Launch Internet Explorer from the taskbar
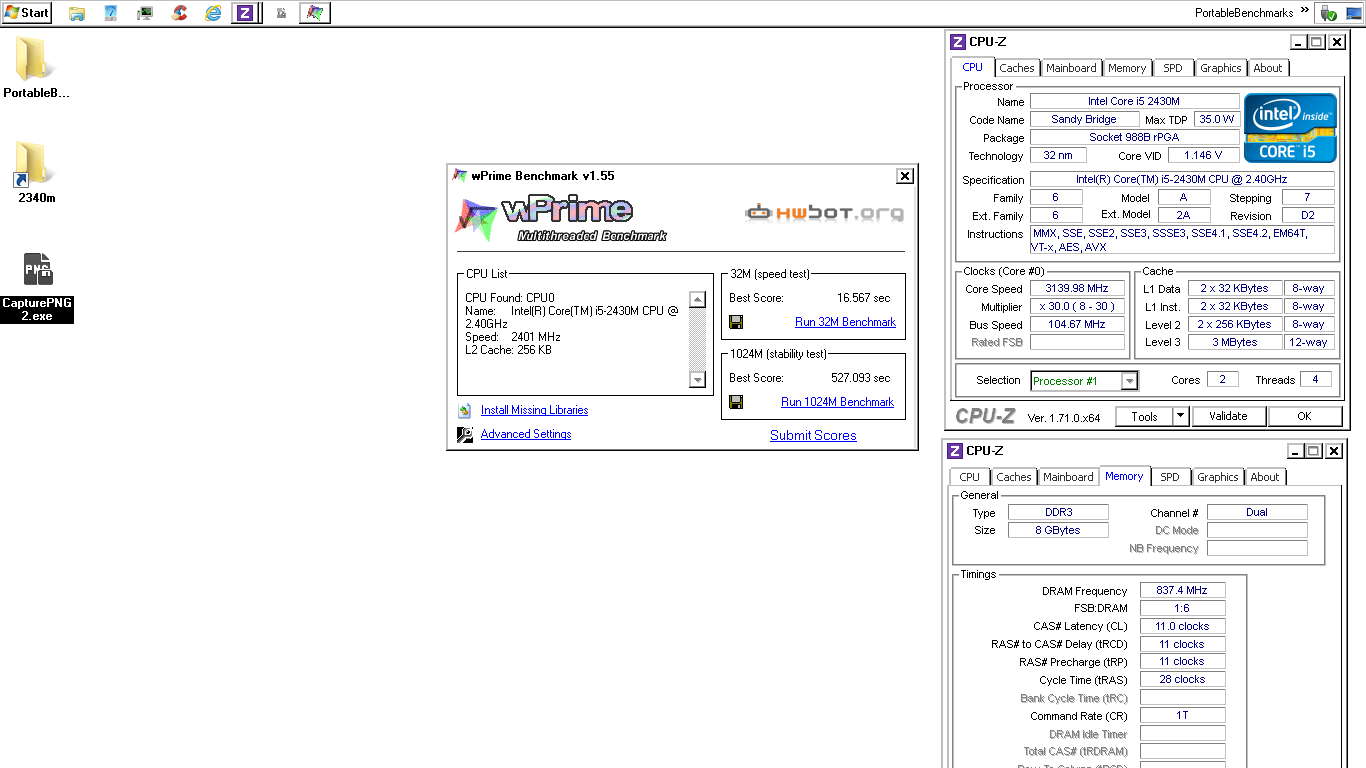 (x=213, y=13)
